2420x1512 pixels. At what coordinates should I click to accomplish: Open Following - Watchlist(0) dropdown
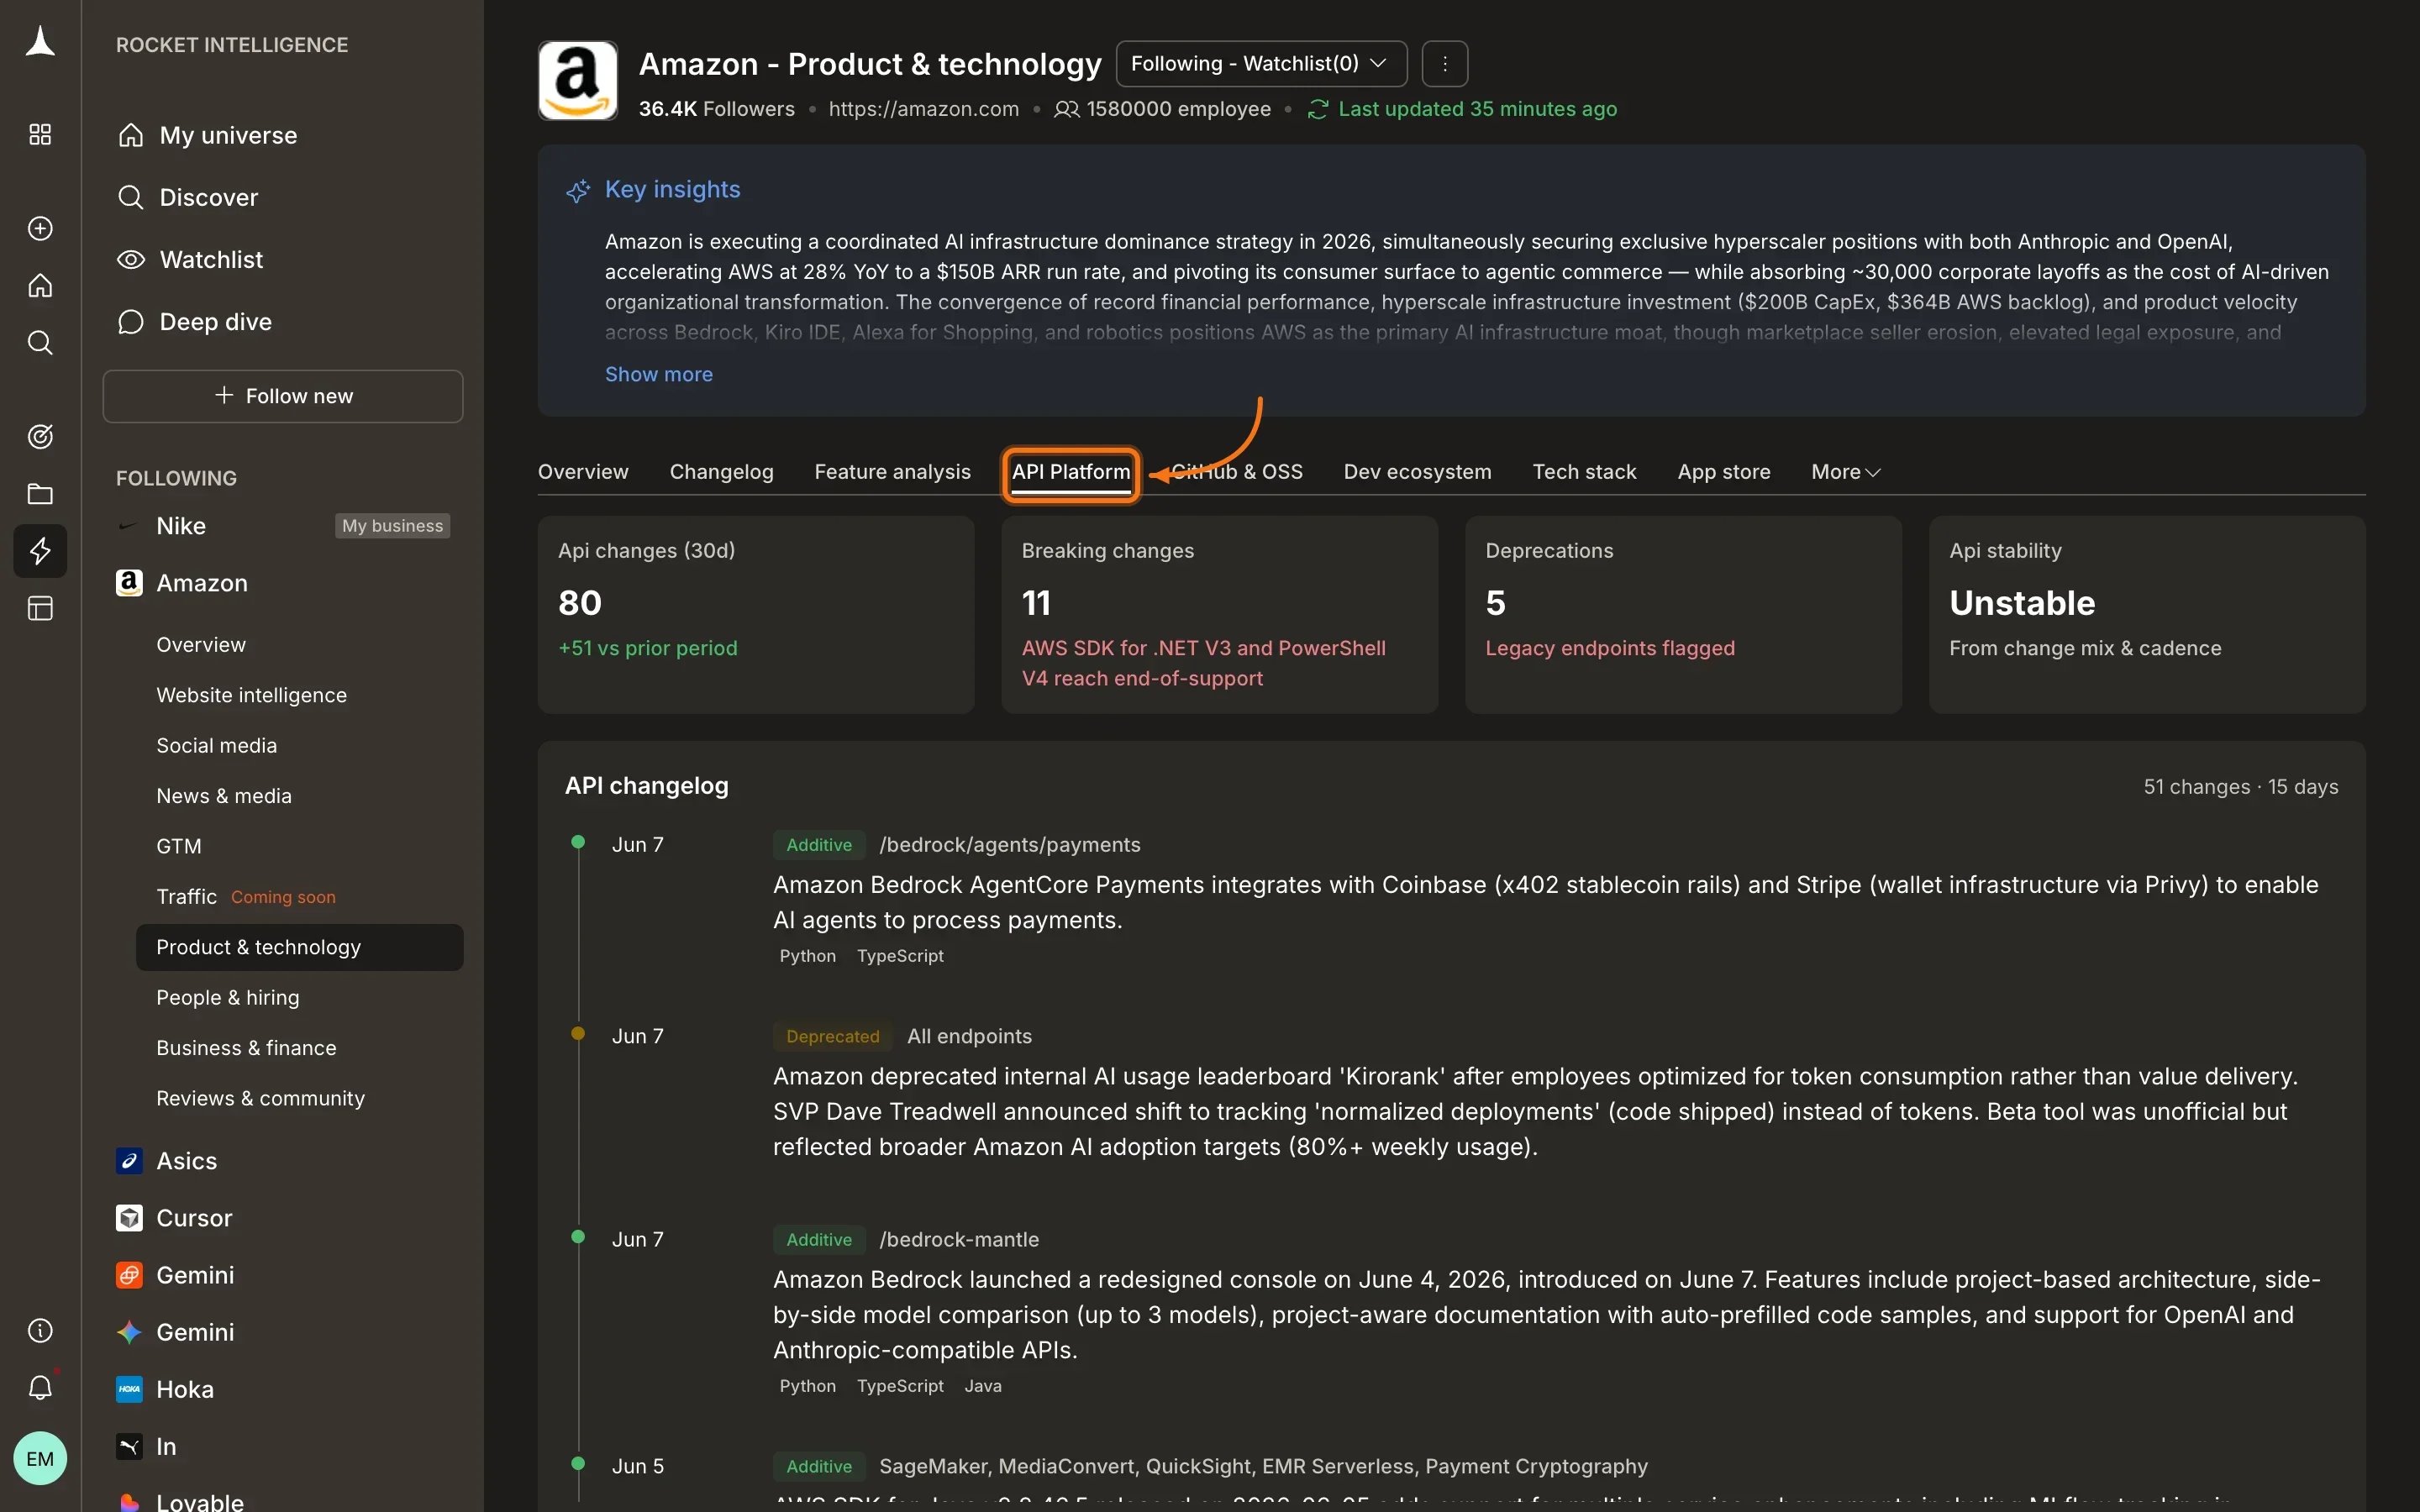point(1261,64)
